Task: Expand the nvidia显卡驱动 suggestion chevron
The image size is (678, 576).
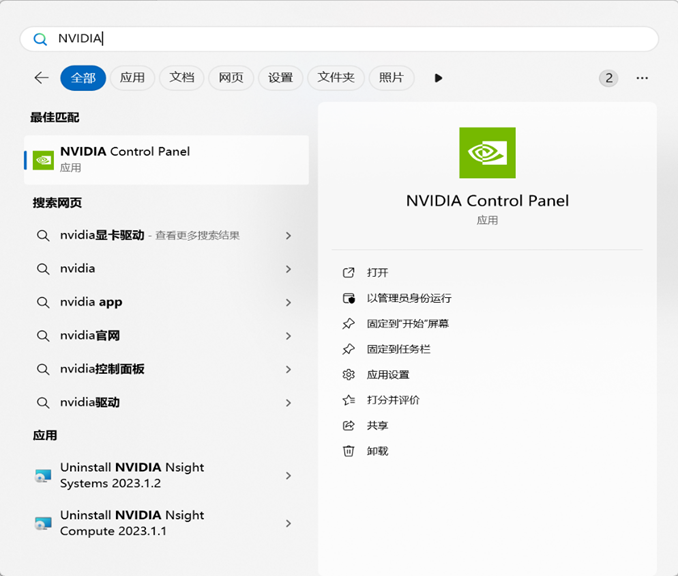Action: pyautogui.click(x=288, y=236)
